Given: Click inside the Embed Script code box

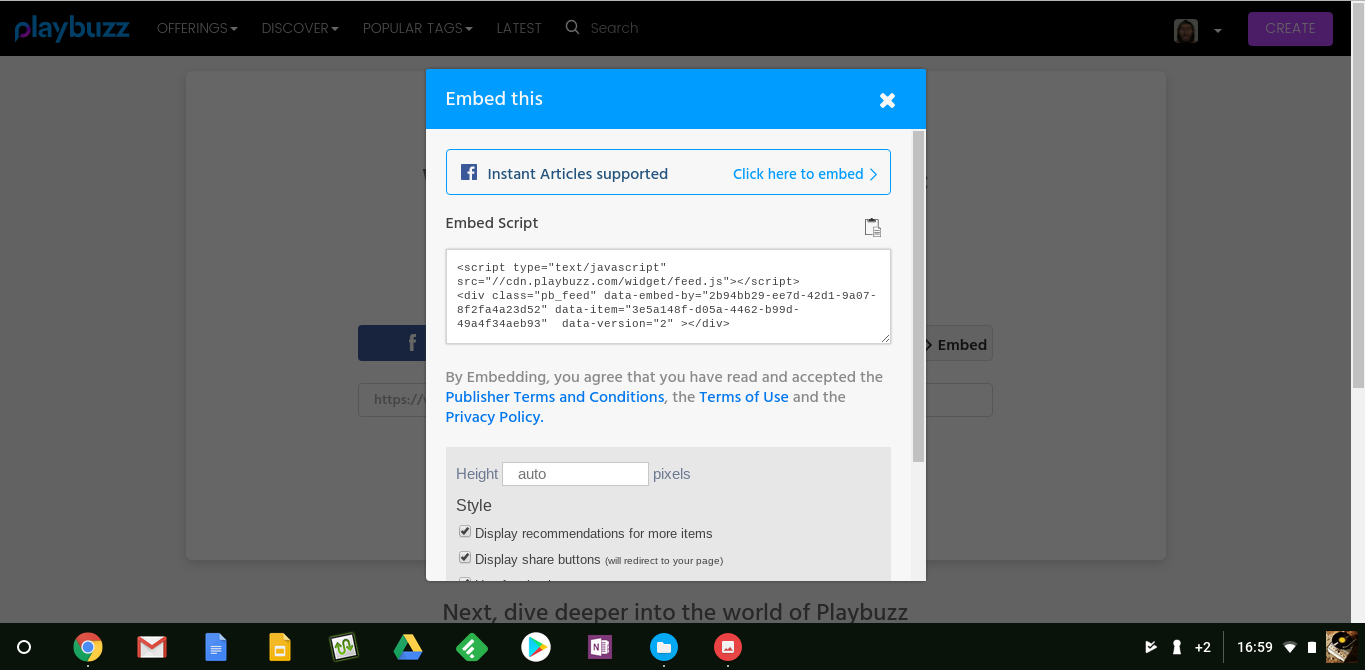Looking at the screenshot, I should point(668,296).
